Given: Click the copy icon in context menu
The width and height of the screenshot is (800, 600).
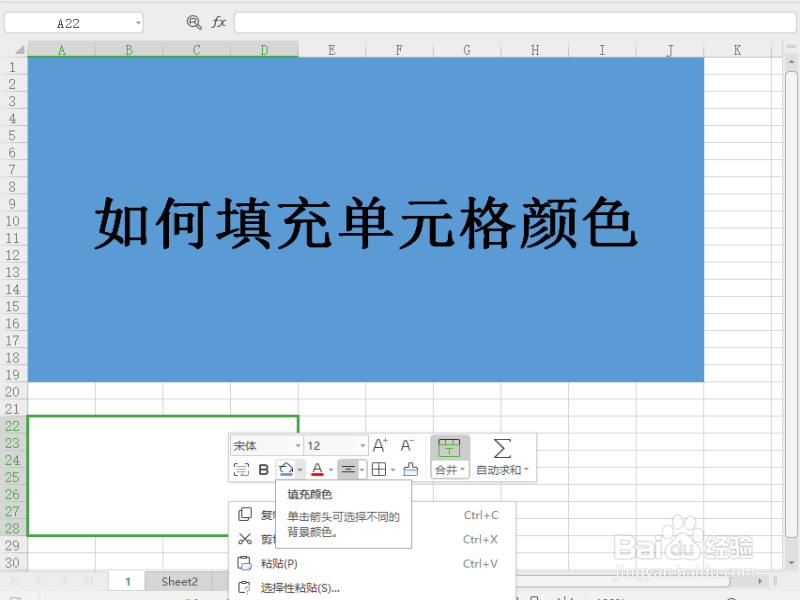Looking at the screenshot, I should point(245,514).
